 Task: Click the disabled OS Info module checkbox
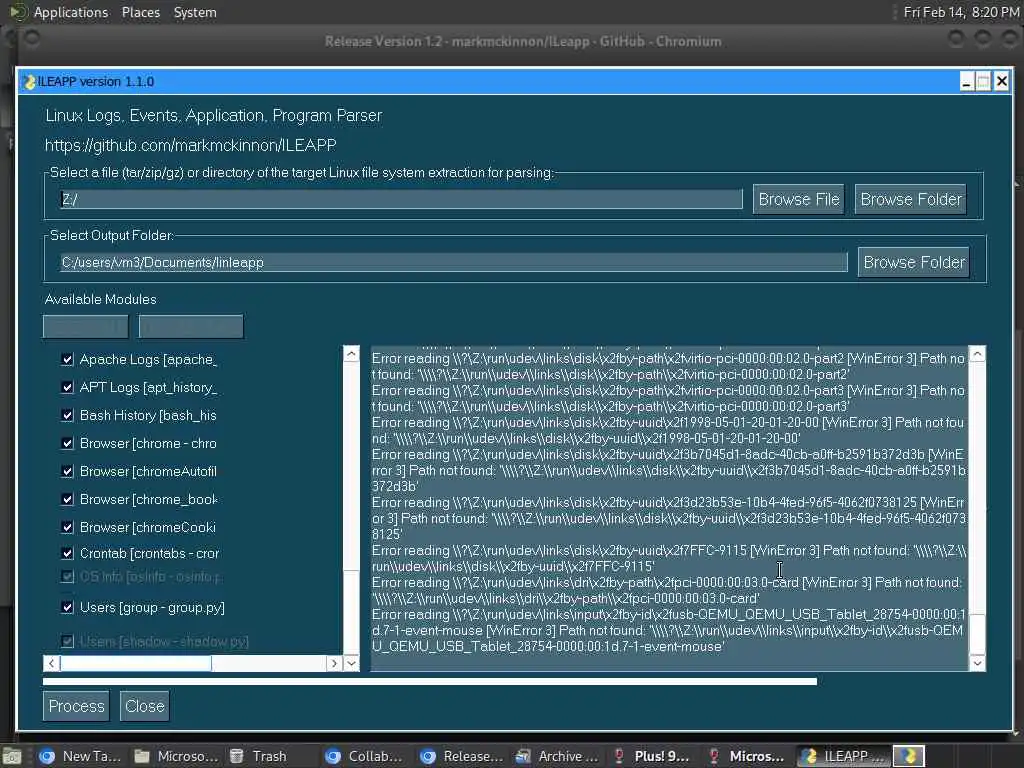pyautogui.click(x=67, y=577)
